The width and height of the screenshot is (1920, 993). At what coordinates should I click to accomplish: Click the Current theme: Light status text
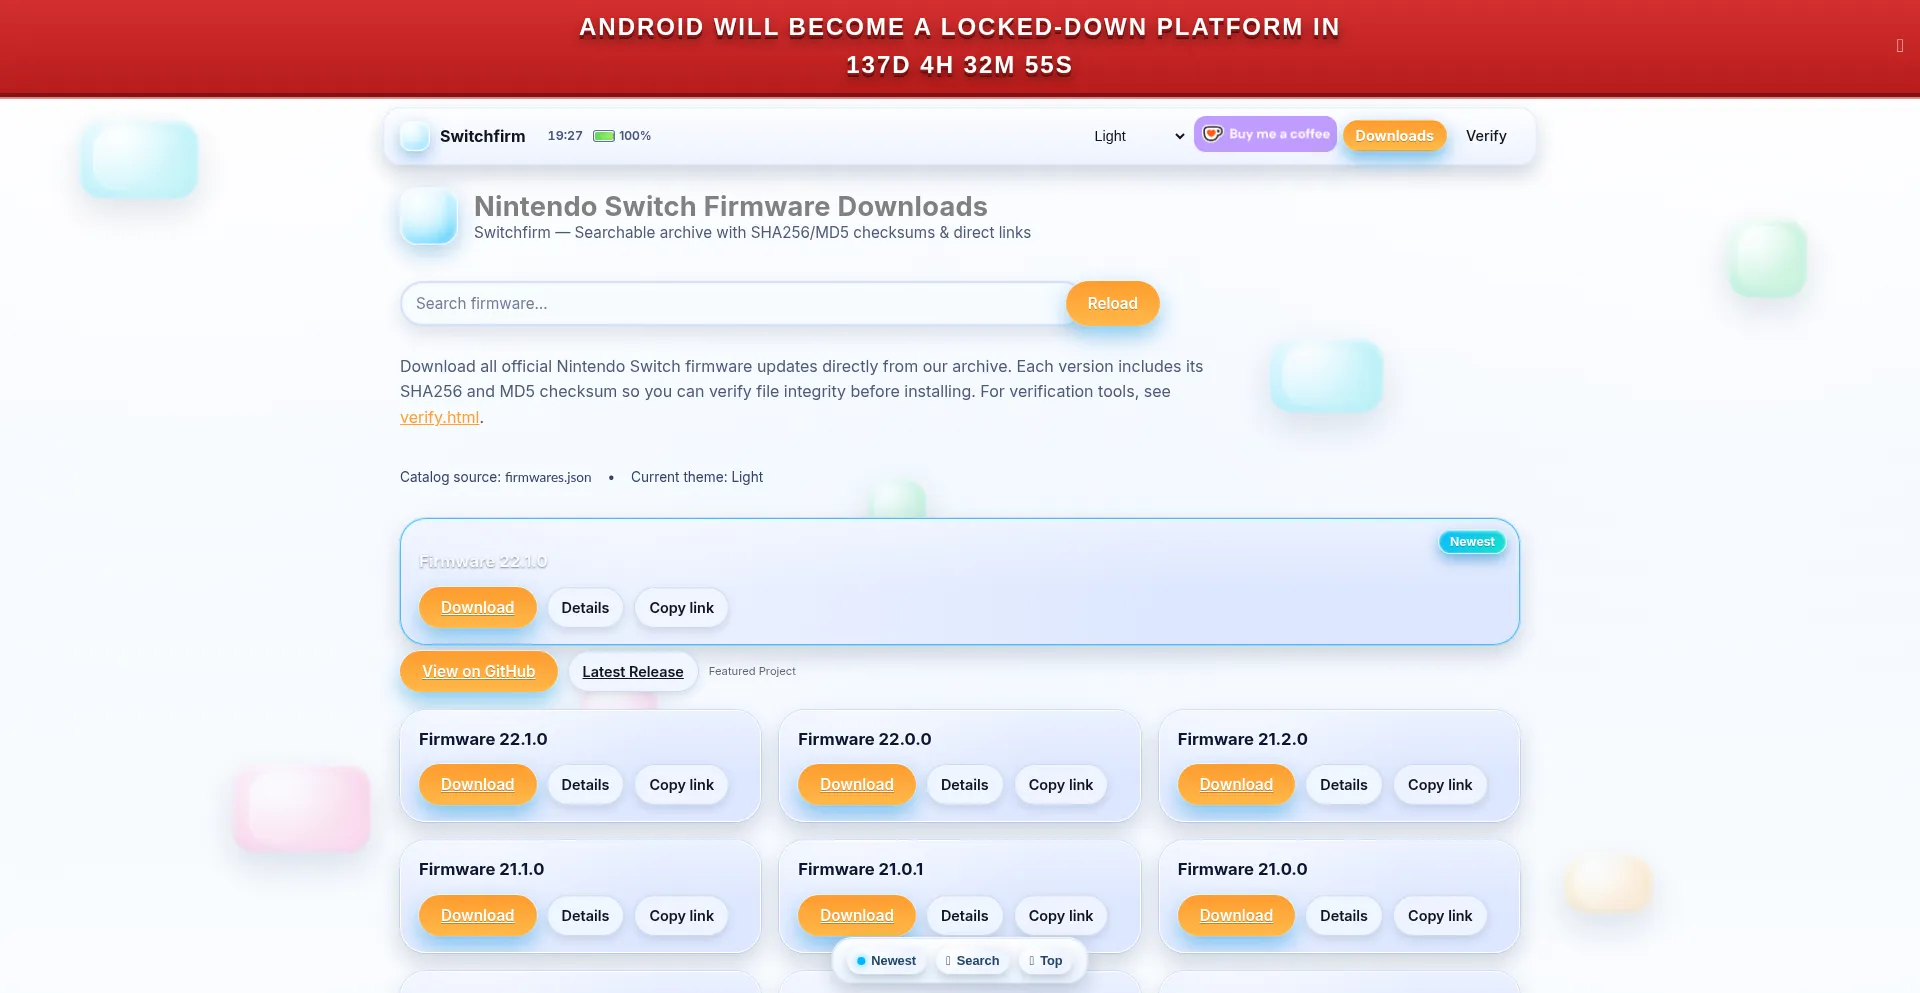click(x=696, y=478)
